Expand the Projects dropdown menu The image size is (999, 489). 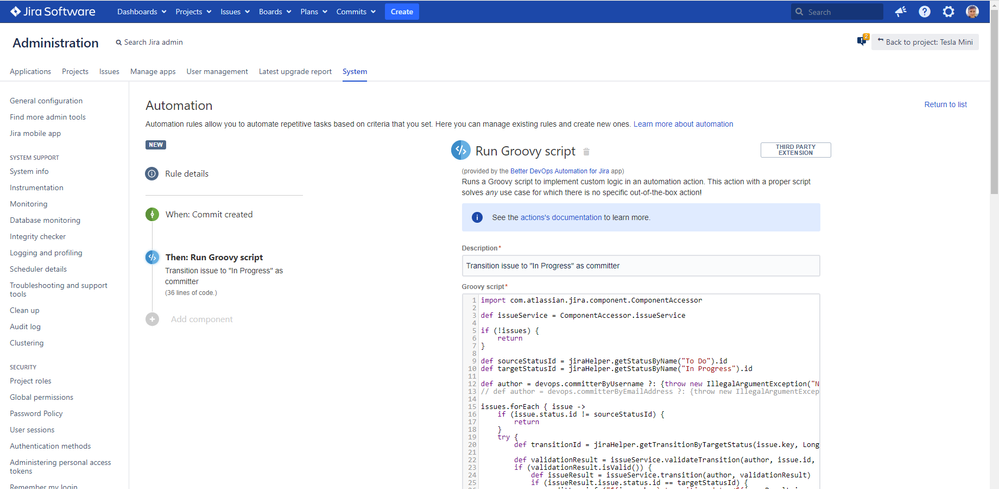click(193, 12)
